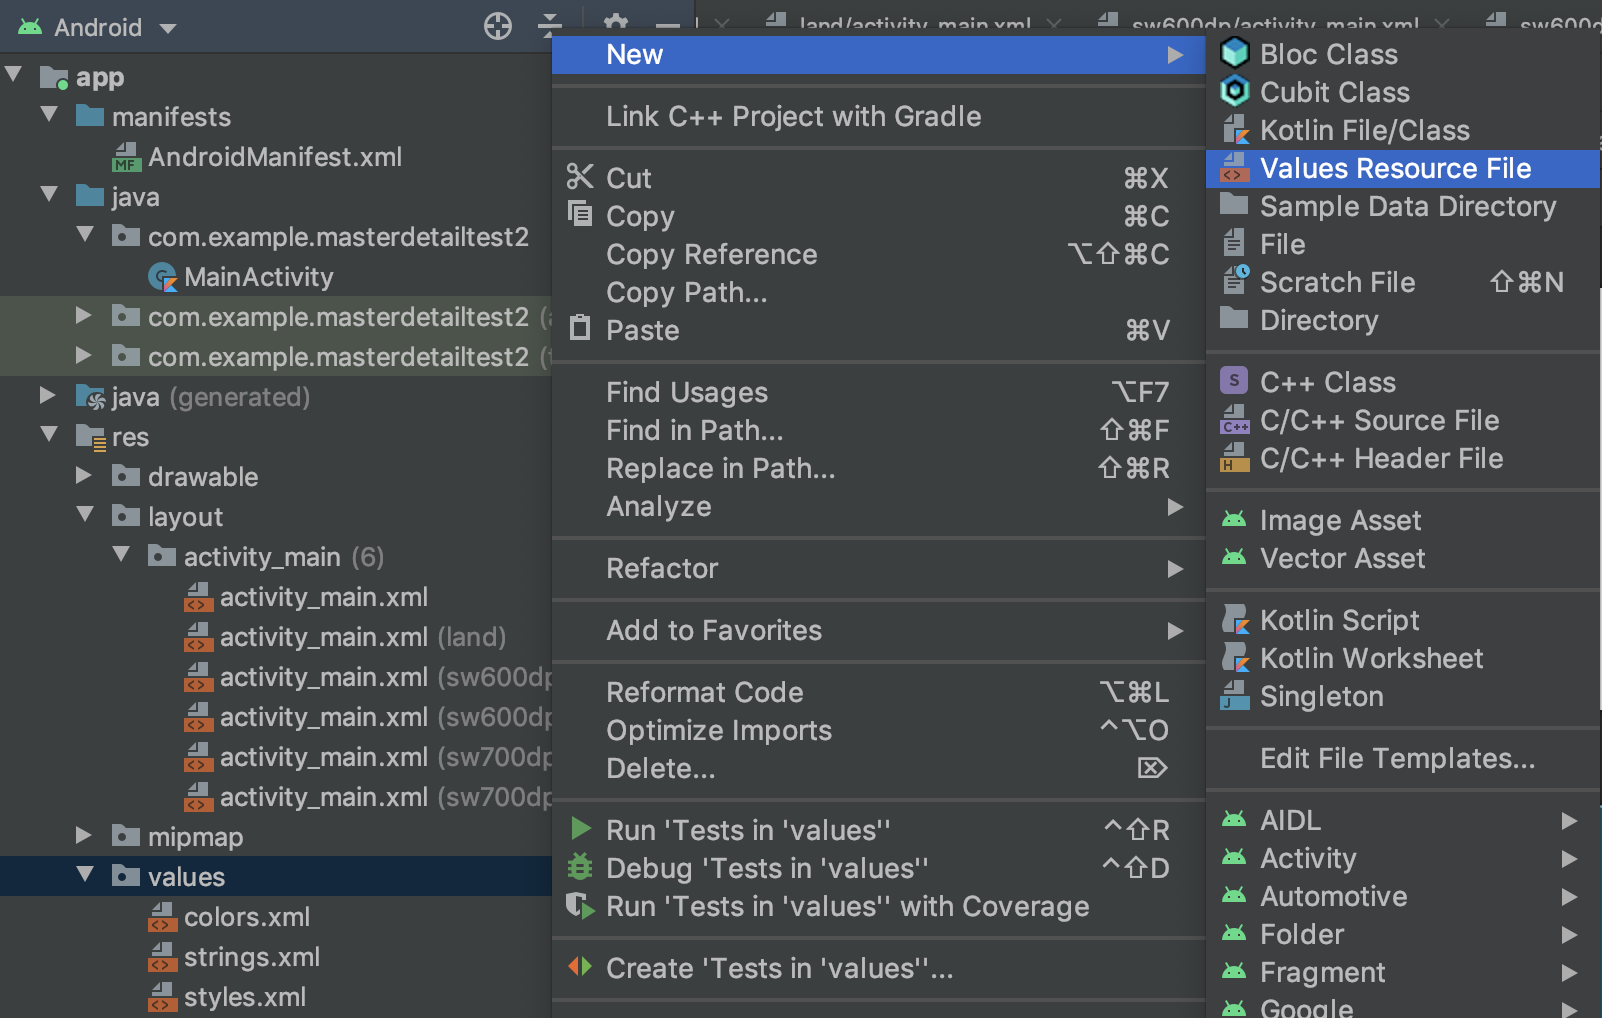Click the Select Opened File target icon
1602x1018 pixels.
498,25
